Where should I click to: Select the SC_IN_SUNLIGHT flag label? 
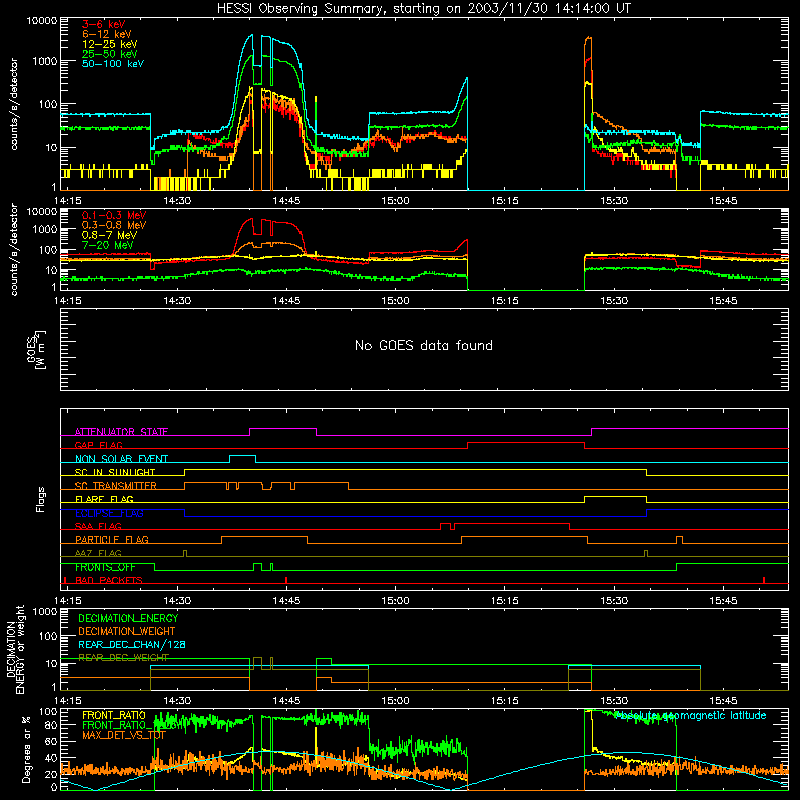coord(115,472)
